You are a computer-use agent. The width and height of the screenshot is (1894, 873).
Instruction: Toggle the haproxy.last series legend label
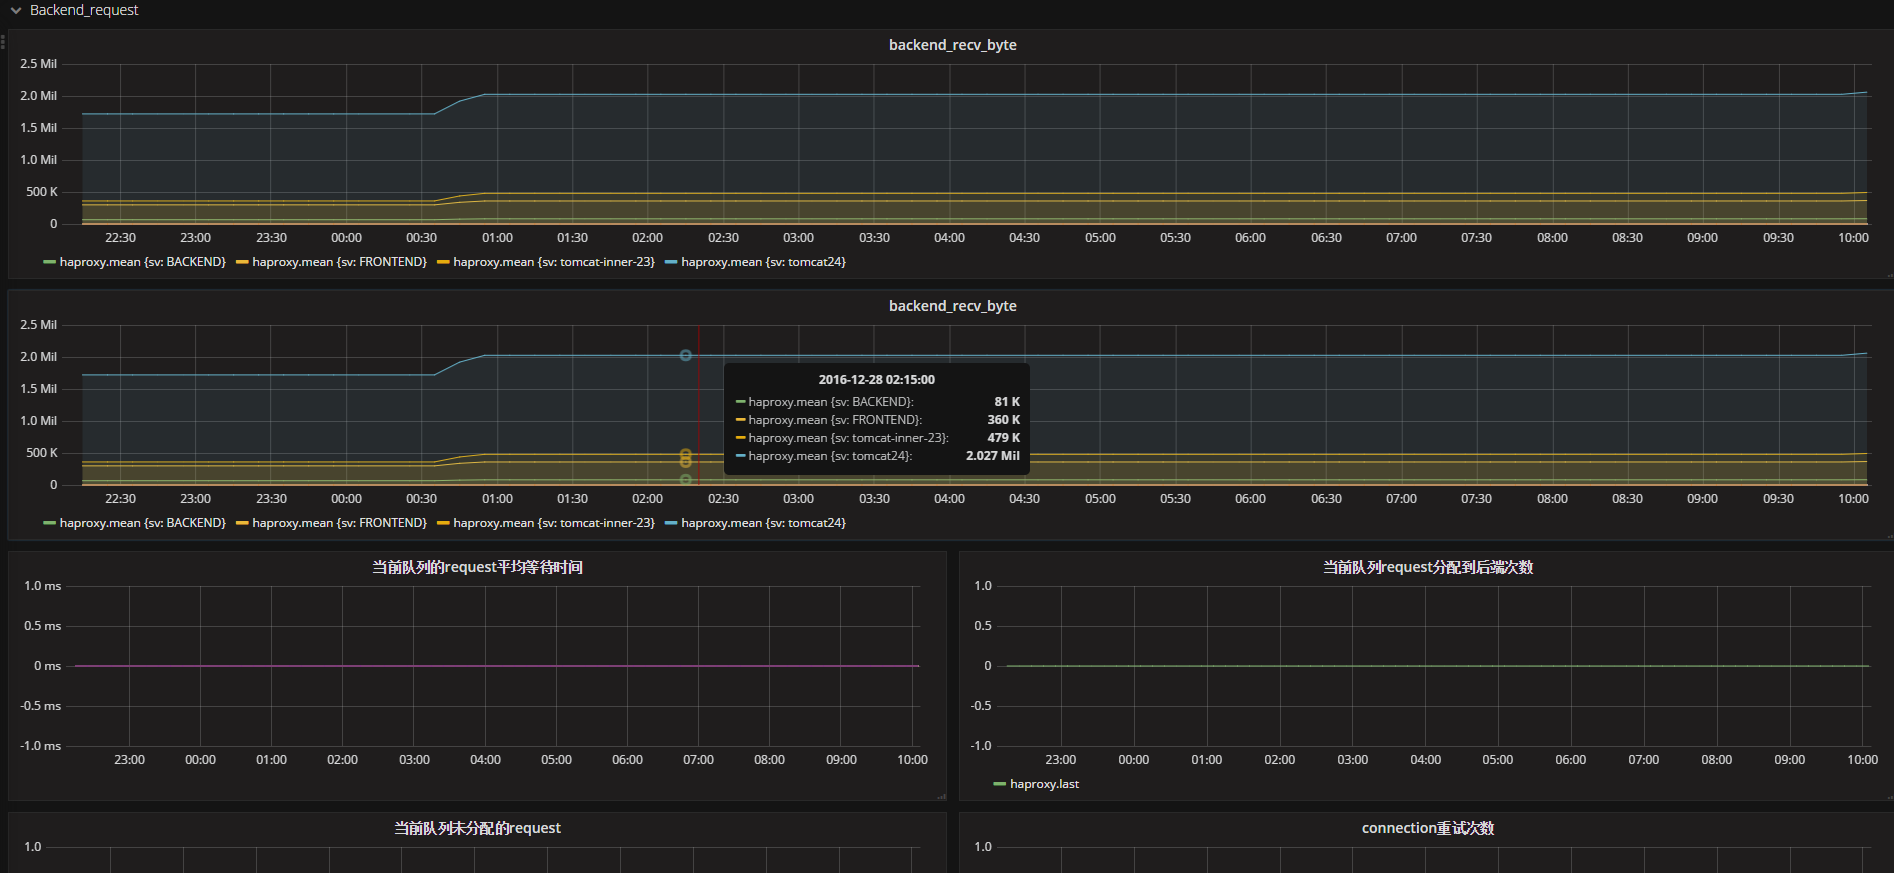(1044, 784)
